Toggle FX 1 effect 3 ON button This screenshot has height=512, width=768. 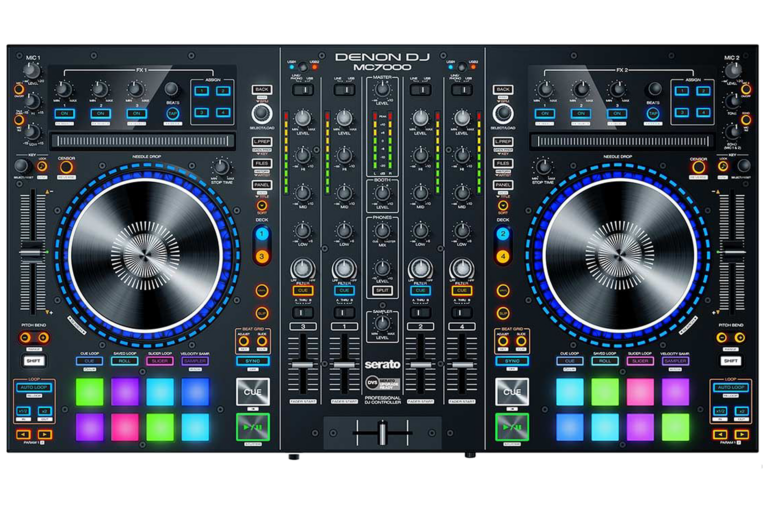pos(138,114)
